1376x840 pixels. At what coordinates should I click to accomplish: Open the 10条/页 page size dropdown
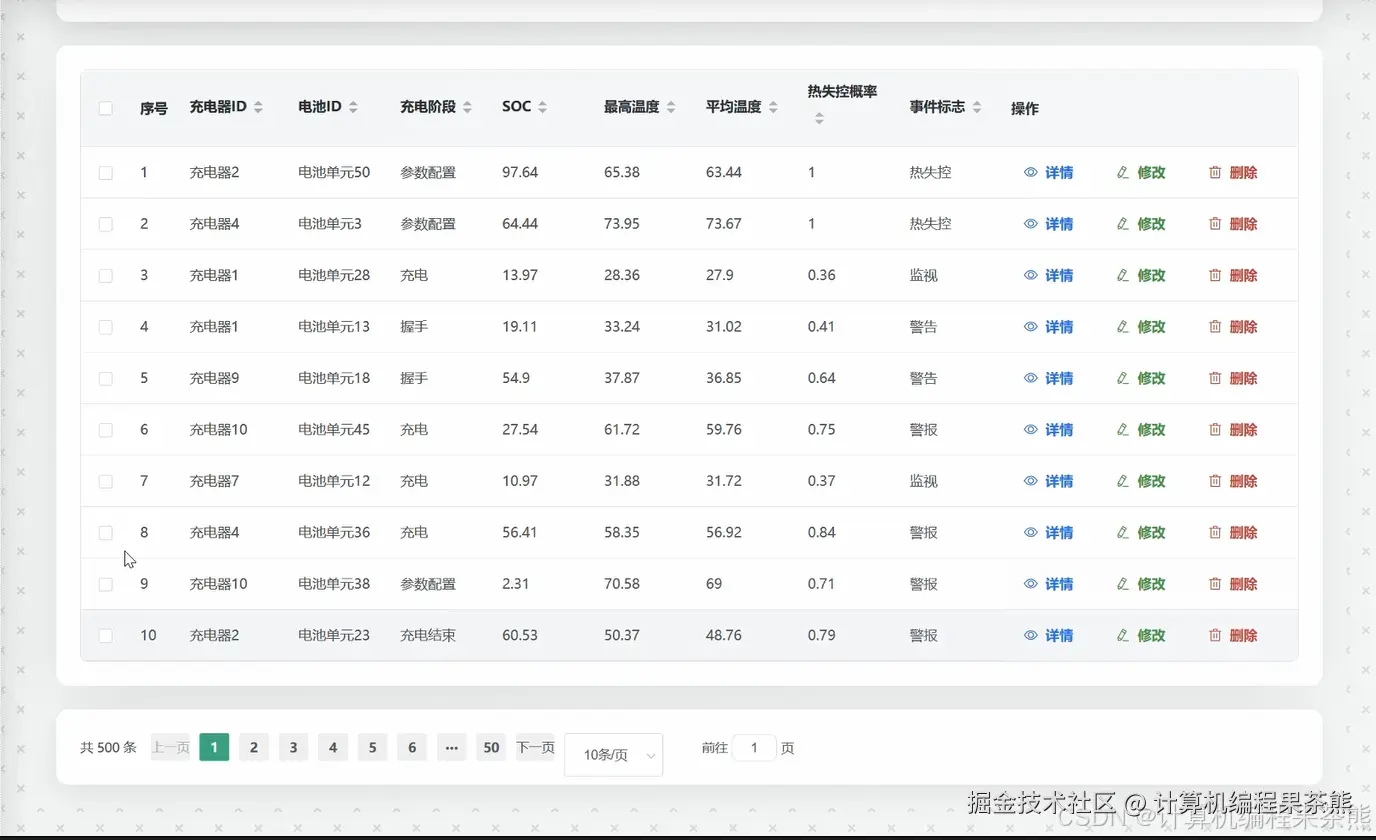613,754
